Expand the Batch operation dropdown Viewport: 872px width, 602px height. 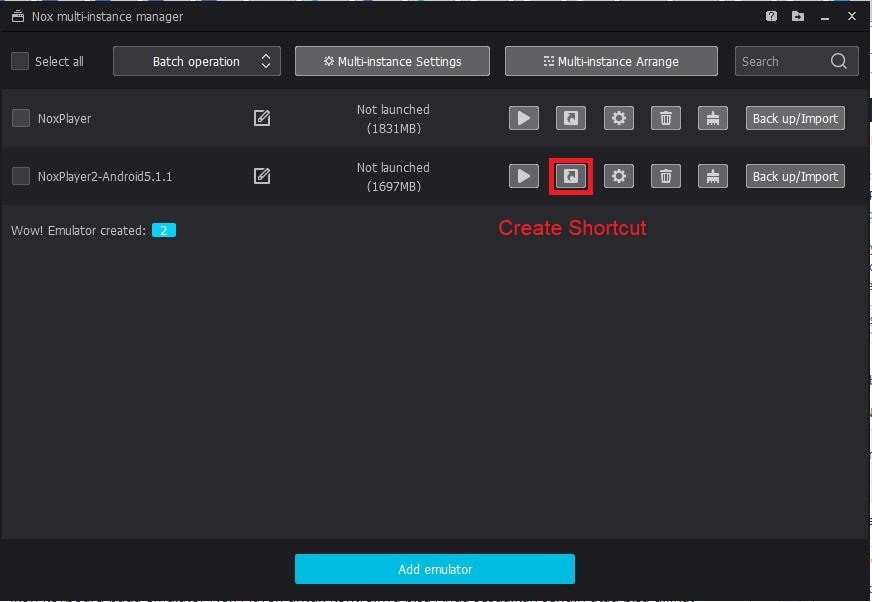tap(197, 61)
